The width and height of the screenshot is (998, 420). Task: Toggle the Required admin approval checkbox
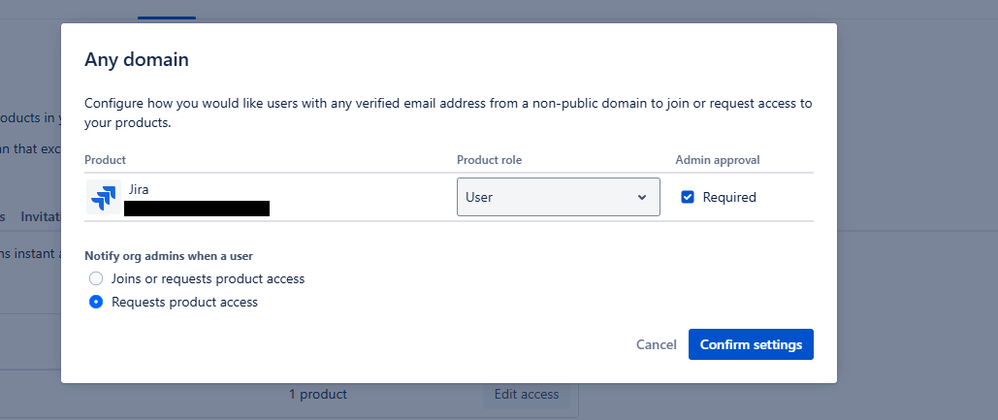[x=688, y=197]
